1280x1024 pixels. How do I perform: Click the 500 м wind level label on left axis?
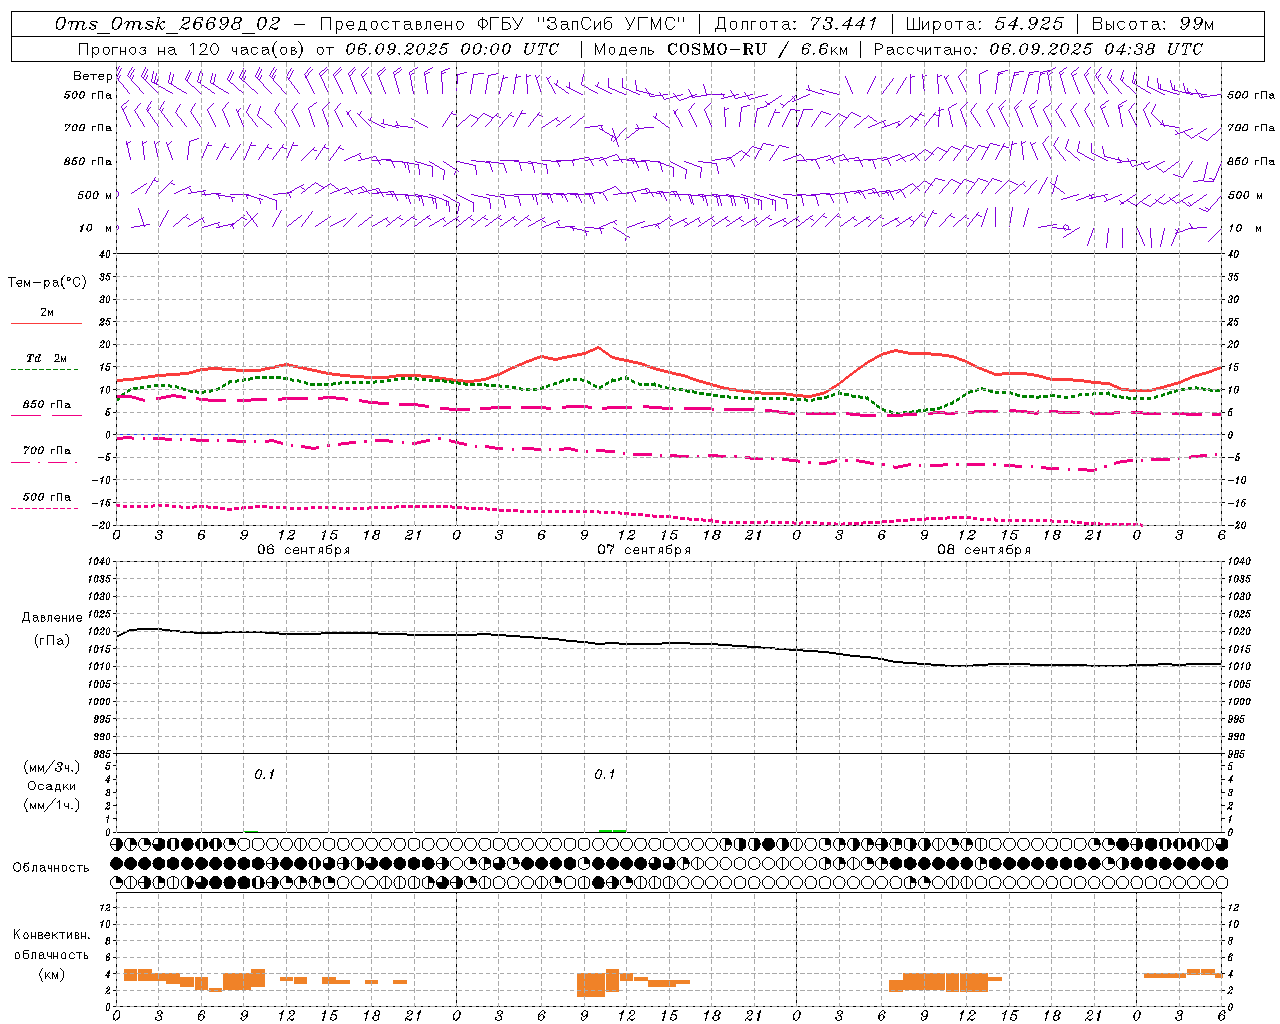[x=95, y=195]
